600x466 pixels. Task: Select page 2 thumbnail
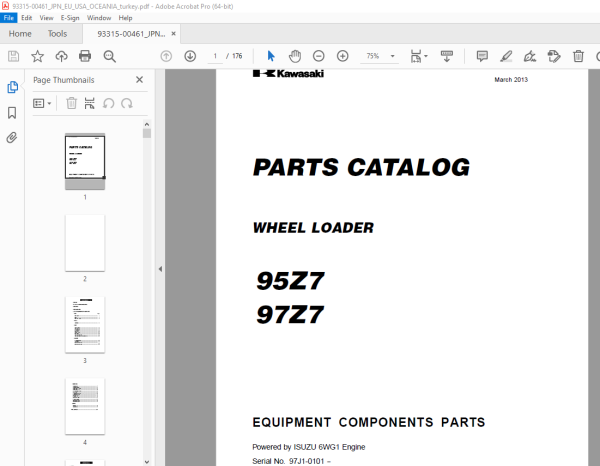coord(85,243)
